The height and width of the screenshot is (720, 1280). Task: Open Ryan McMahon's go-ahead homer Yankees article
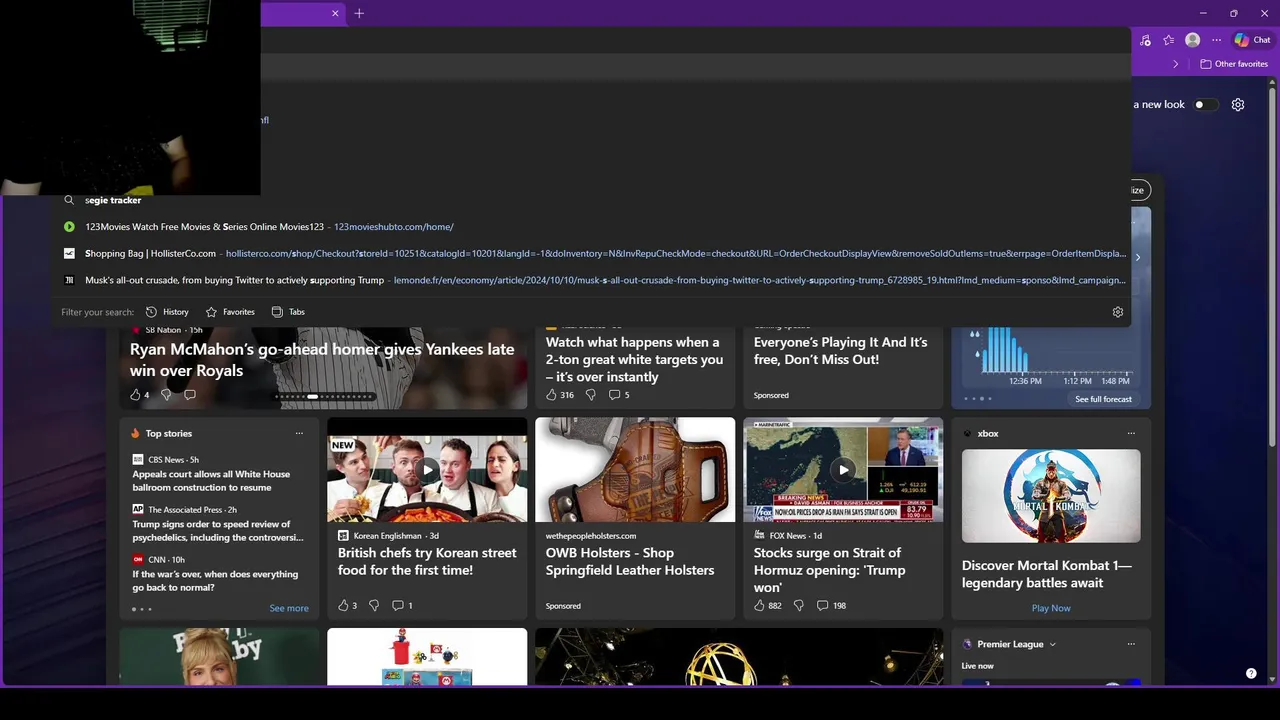coord(322,359)
